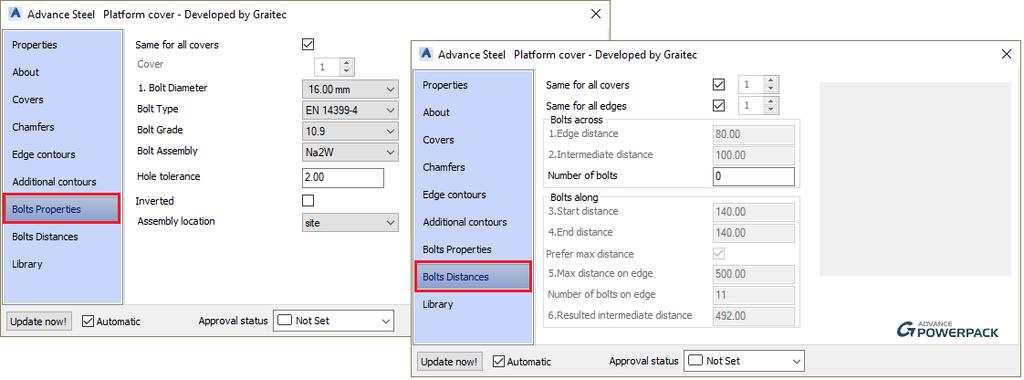Click the Advance Steel logo in front dialog
This screenshot has width=1024, height=380.
click(426, 54)
